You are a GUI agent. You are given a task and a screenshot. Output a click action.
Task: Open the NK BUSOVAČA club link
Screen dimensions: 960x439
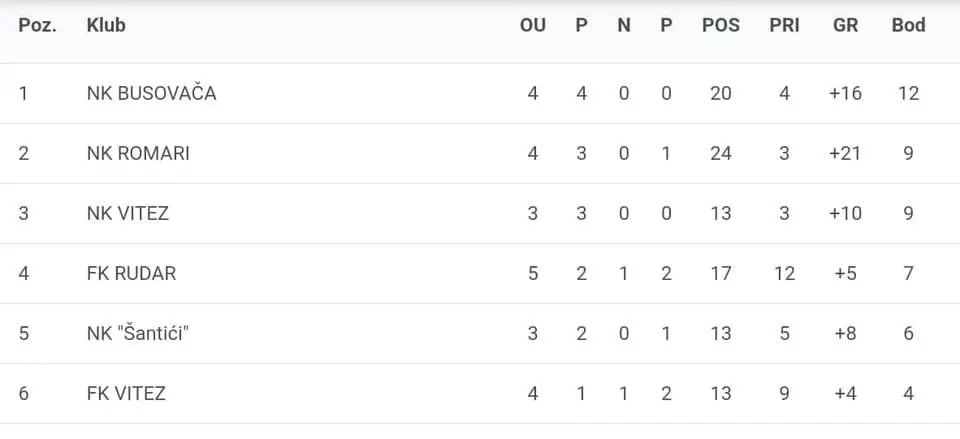[151, 93]
